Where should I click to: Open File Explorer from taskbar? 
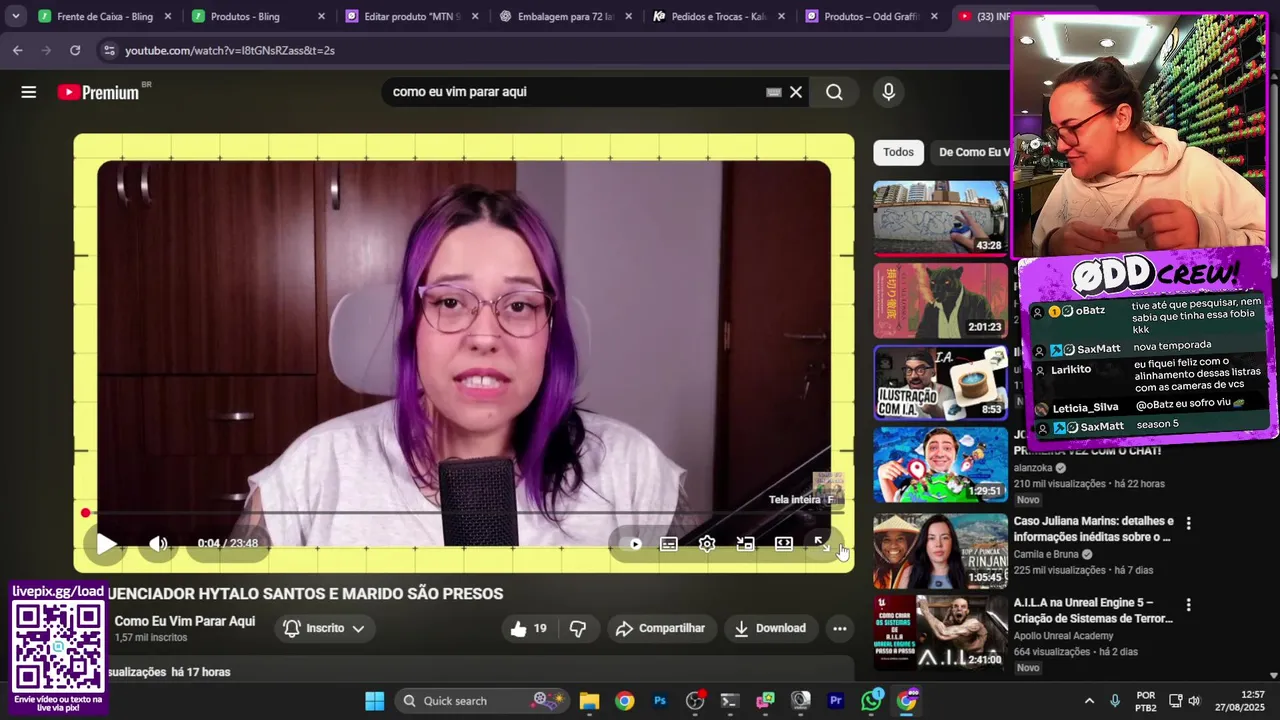tap(589, 701)
